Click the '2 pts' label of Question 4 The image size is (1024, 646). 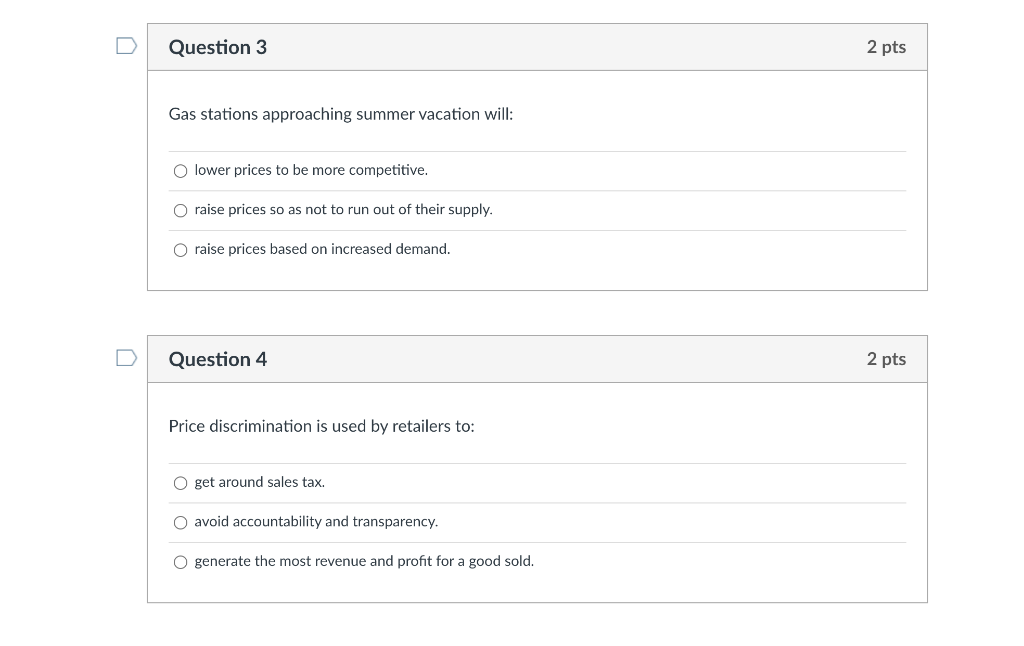[886, 359]
